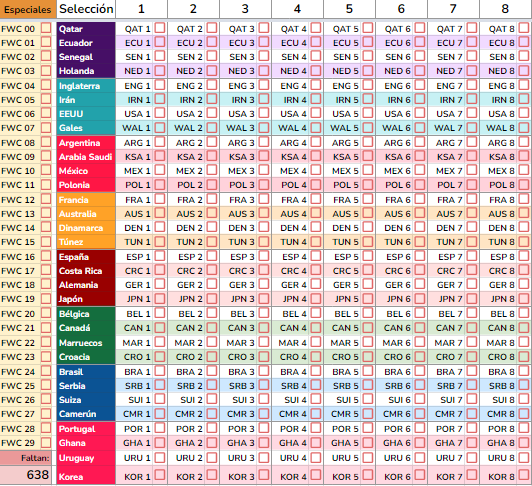Select the KSA 2 label text
Image resolution: width=532 pixels, height=486 pixels.
190,157
